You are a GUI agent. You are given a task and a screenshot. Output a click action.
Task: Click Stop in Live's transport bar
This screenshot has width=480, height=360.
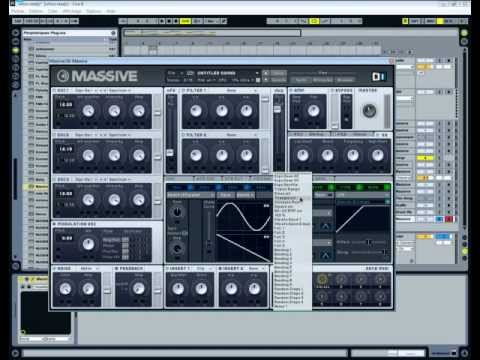point(169,21)
